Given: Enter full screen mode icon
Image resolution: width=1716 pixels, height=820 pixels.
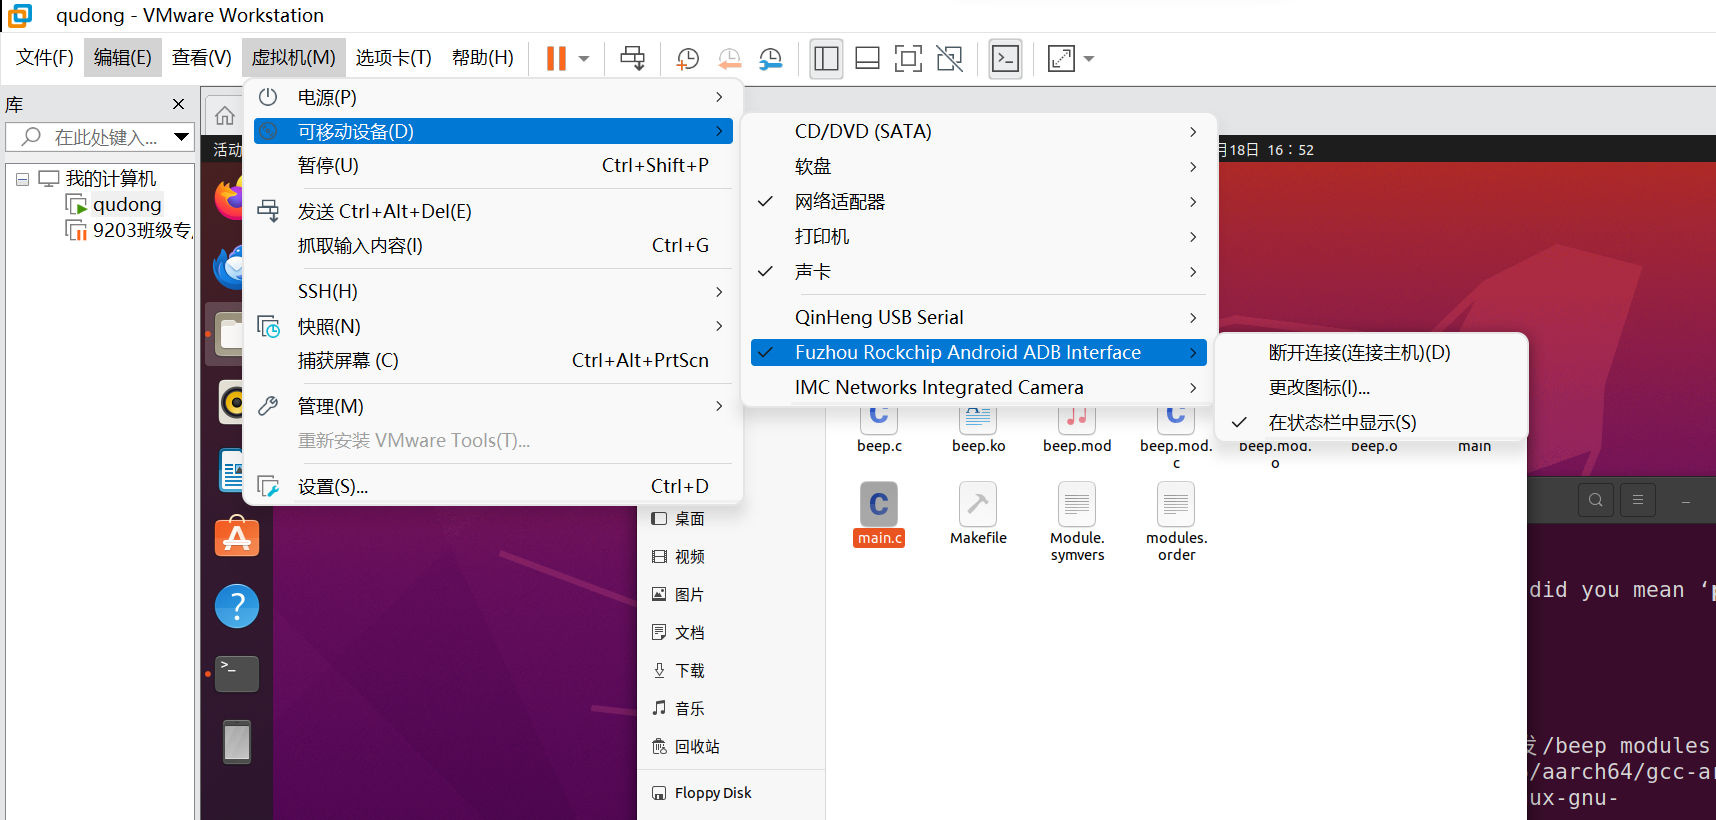Looking at the screenshot, I should 908,59.
